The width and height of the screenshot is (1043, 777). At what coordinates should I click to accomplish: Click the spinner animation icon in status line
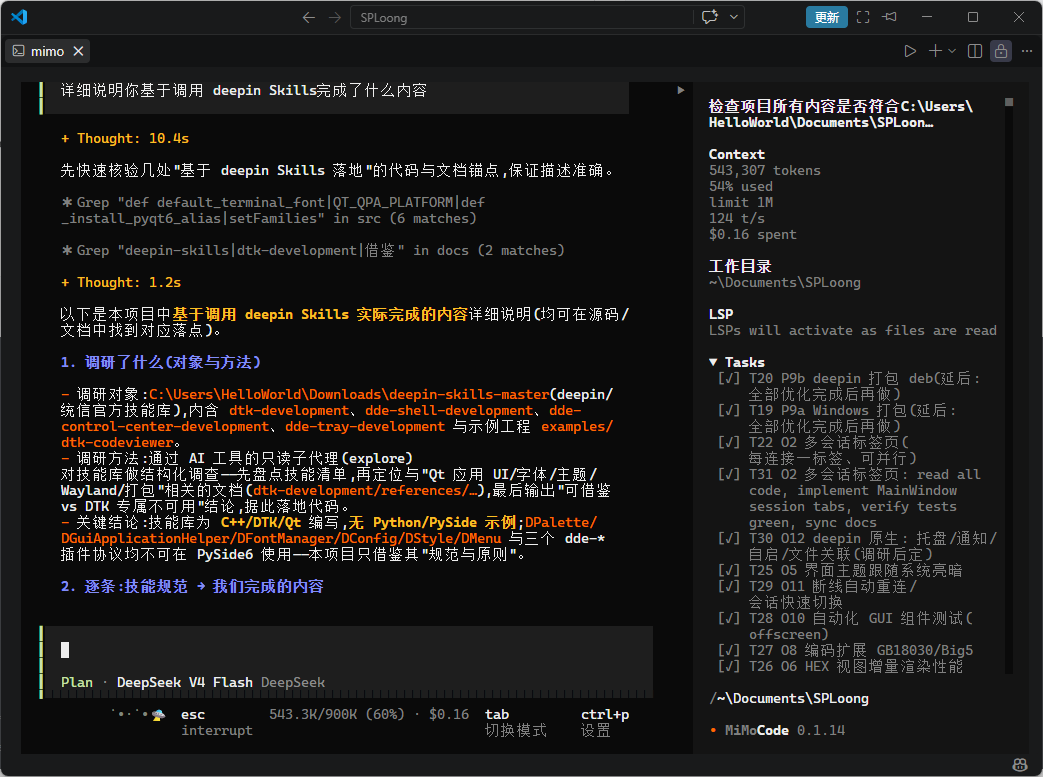[138, 714]
